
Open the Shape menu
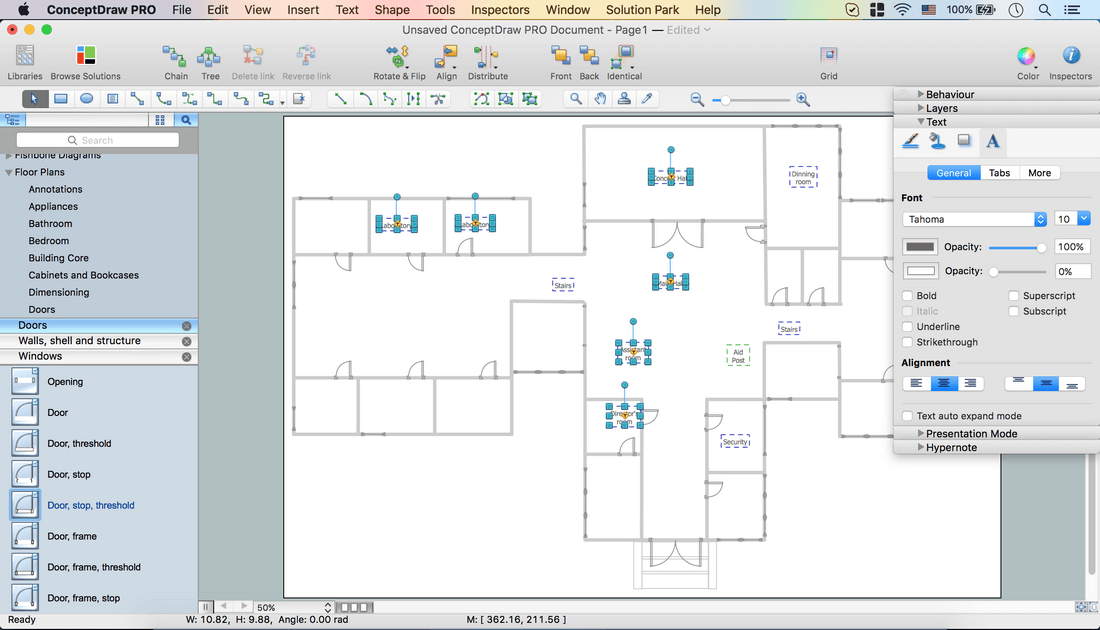coord(392,10)
